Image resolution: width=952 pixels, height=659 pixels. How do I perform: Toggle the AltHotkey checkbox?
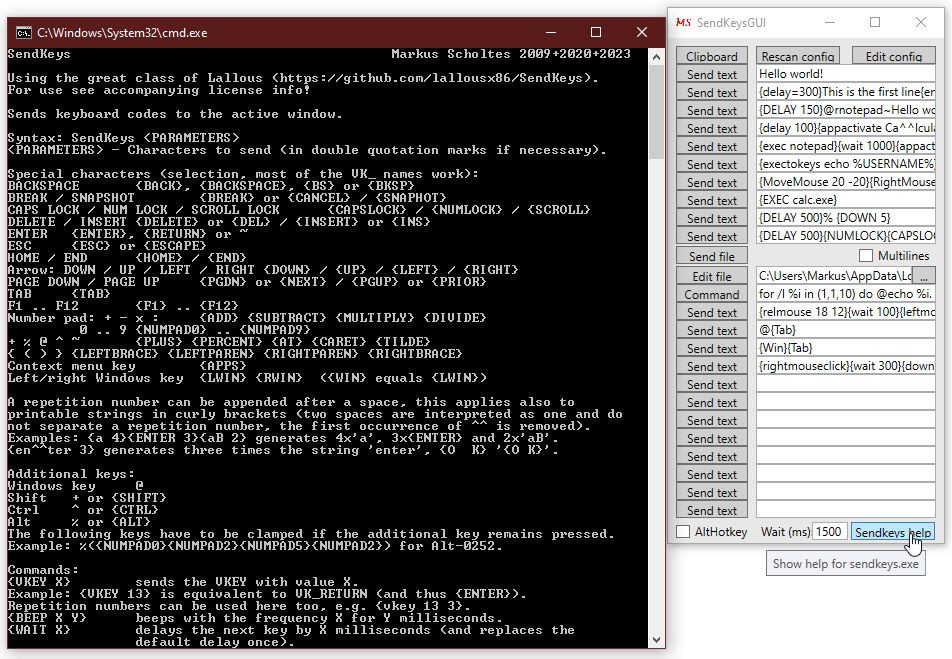683,531
